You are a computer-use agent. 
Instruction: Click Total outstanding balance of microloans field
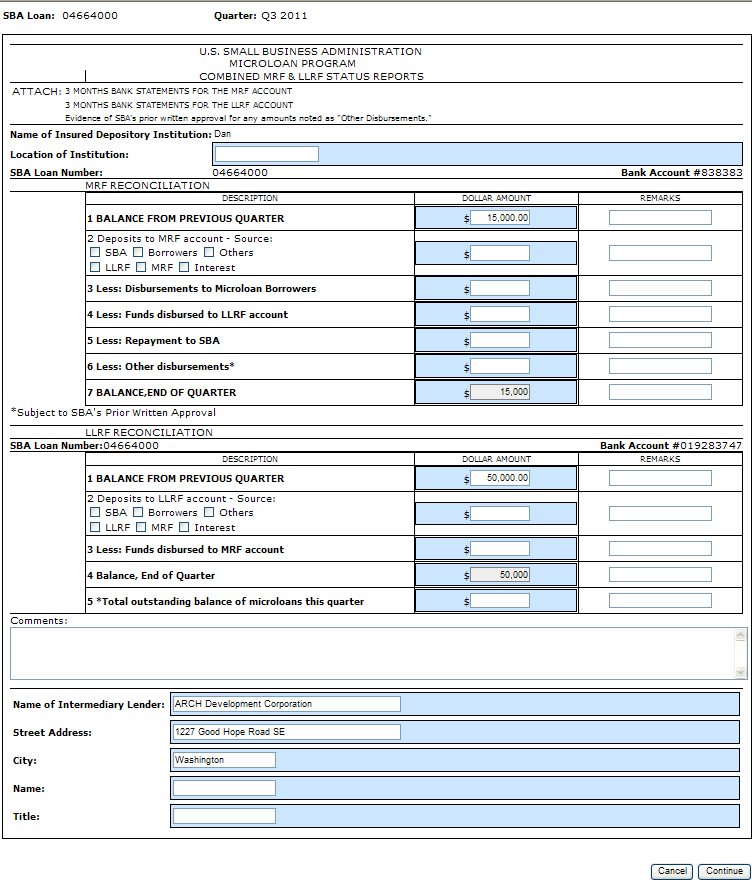pyautogui.click(x=500, y=601)
